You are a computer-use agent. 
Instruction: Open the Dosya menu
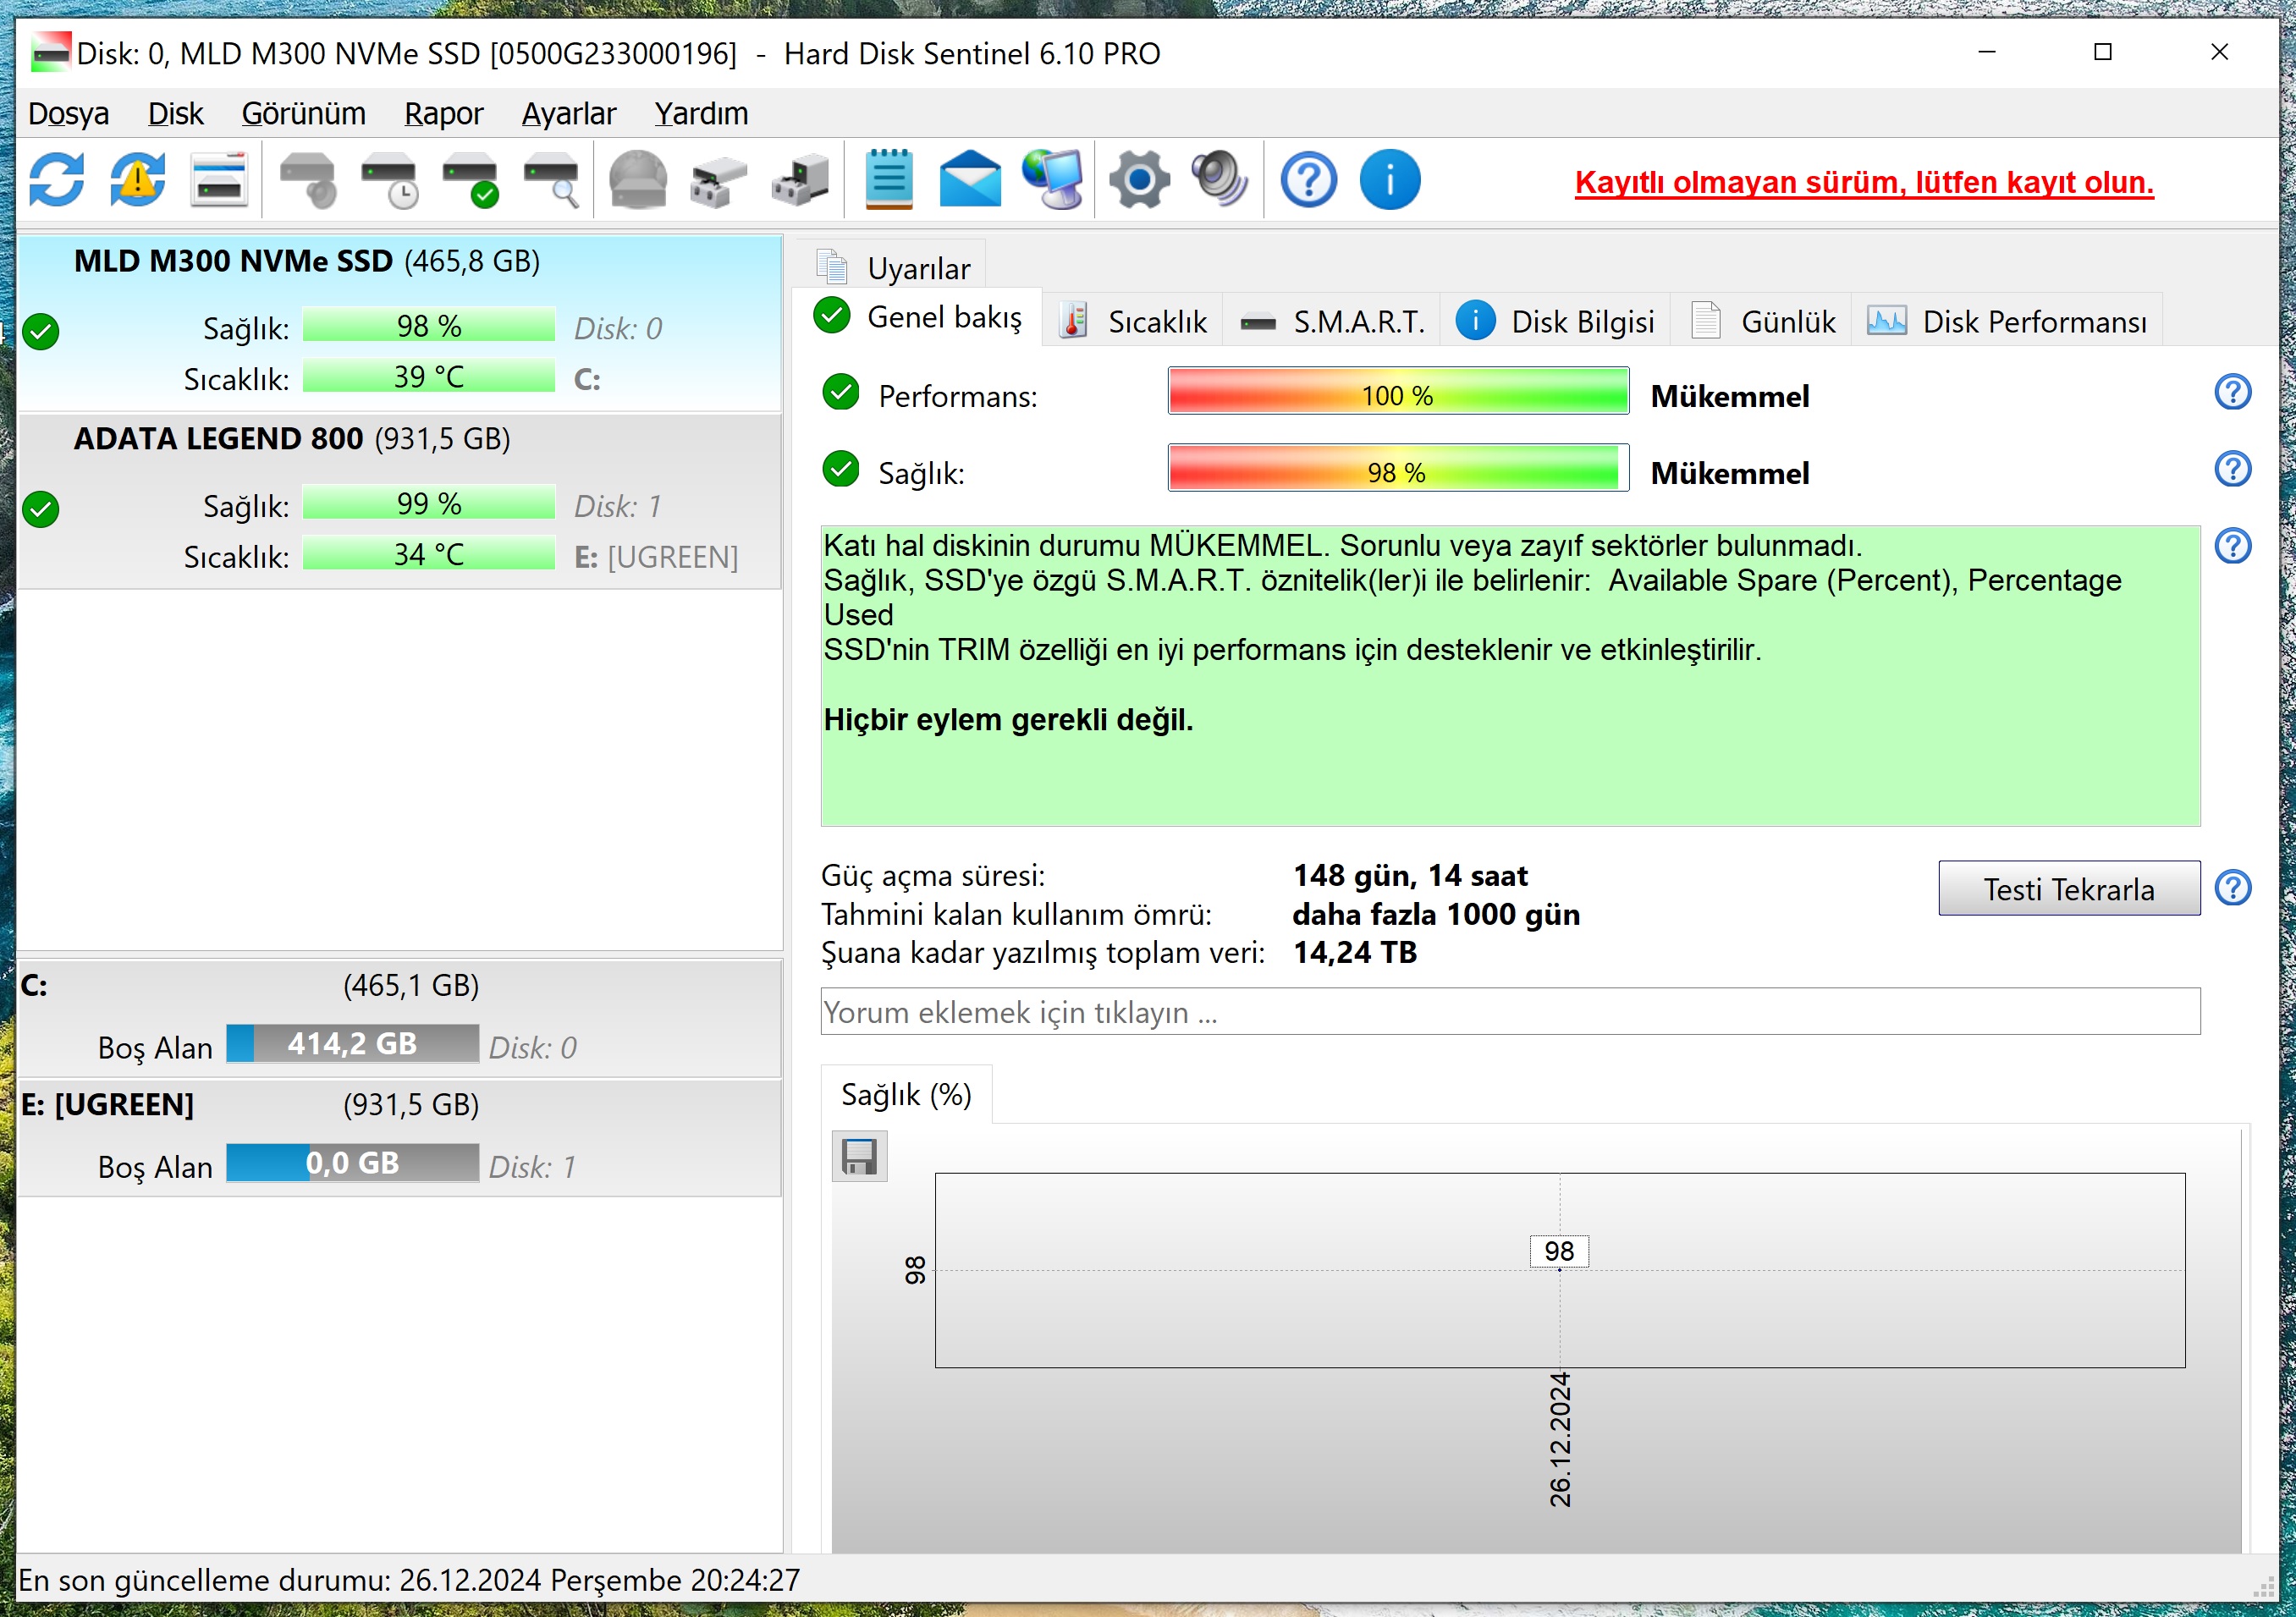click(68, 114)
